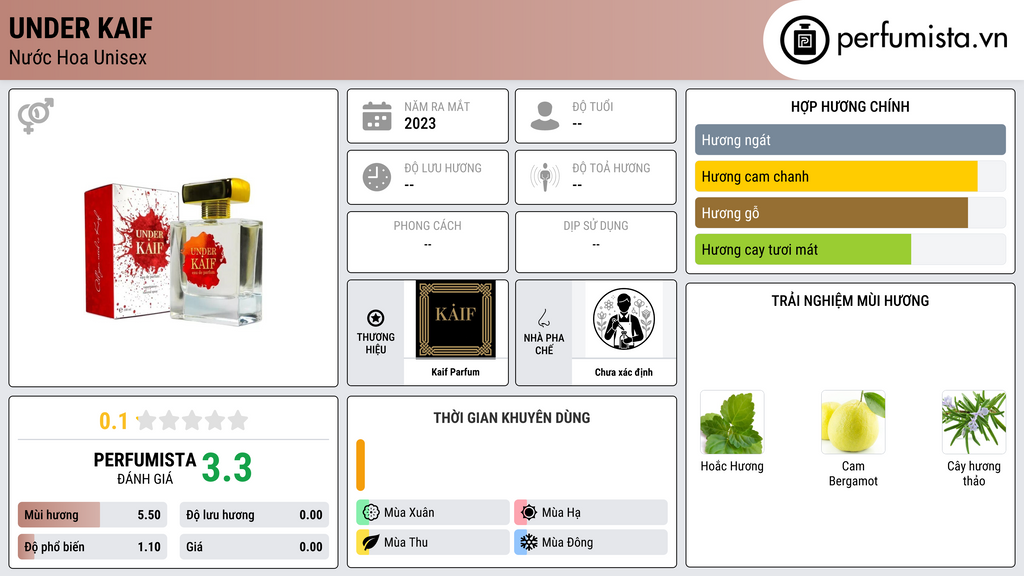
Task: Click the Kaif Parfum brand name
Action: tap(455, 372)
